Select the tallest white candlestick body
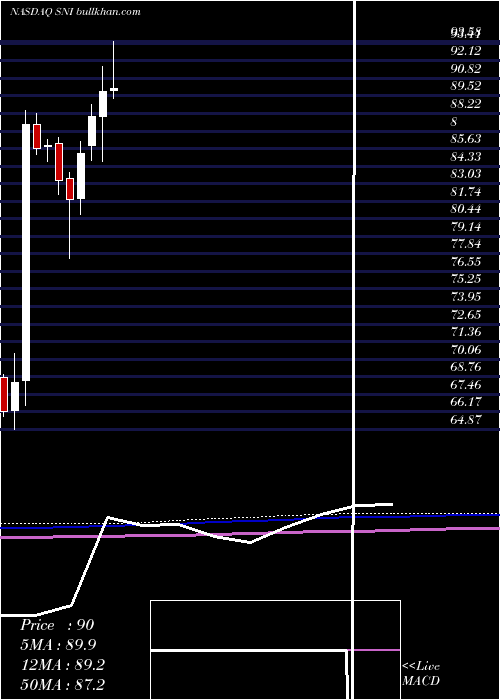The width and height of the screenshot is (500, 700). tap(26, 253)
